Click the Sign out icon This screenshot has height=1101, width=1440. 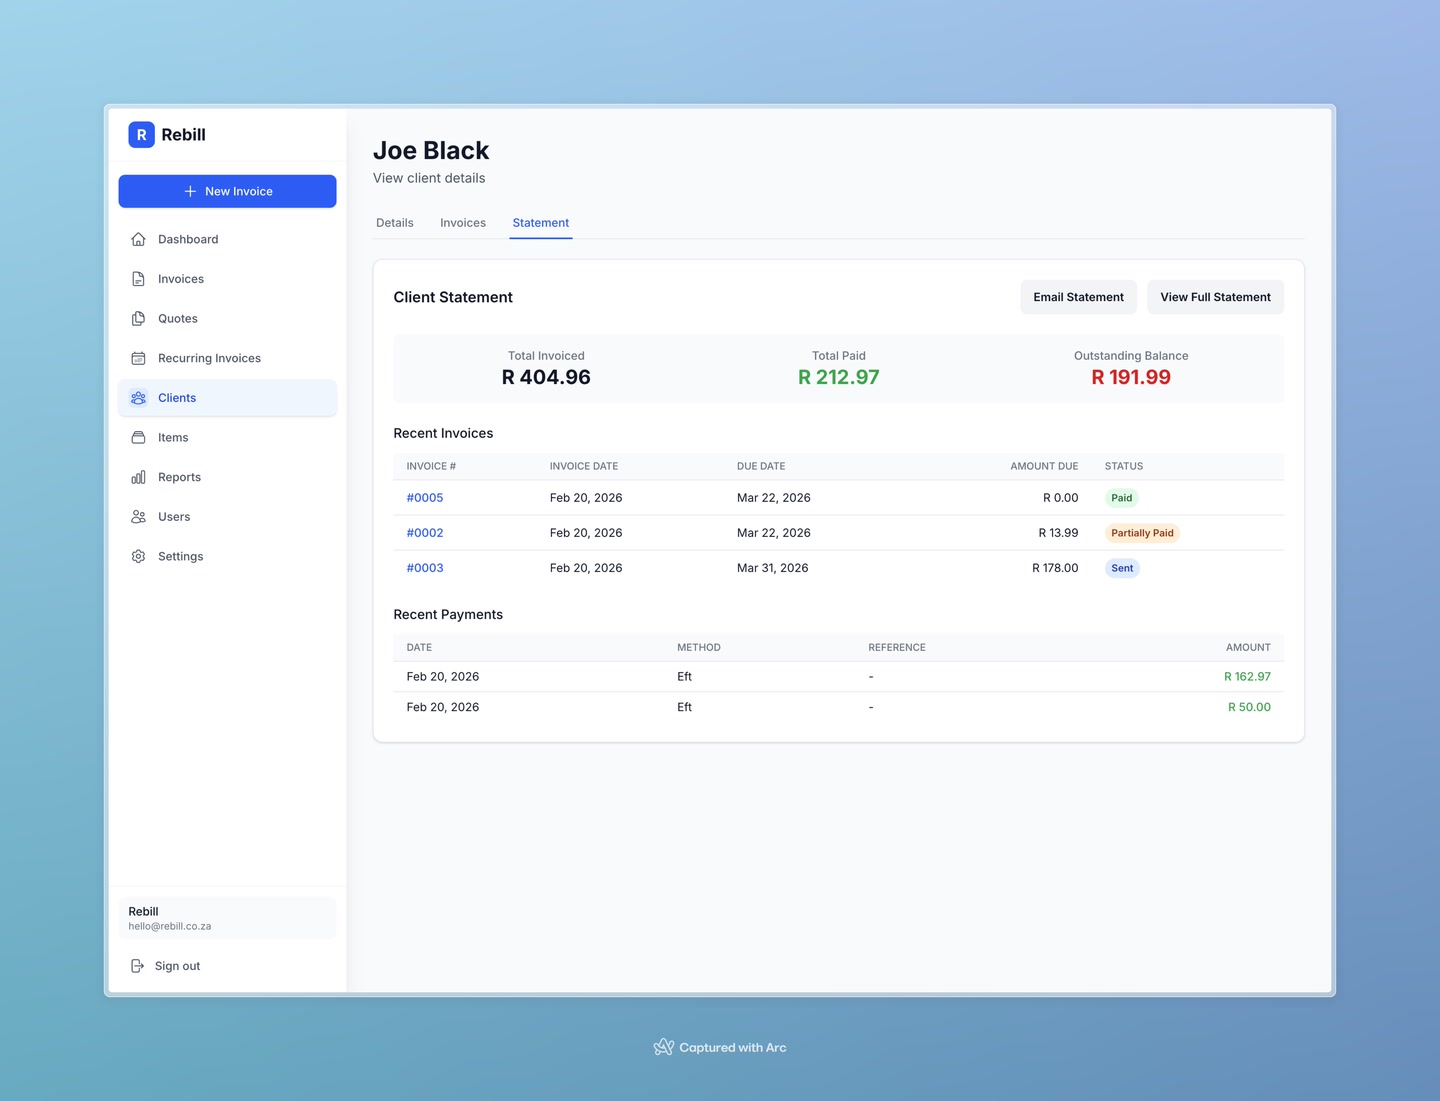tap(138, 965)
